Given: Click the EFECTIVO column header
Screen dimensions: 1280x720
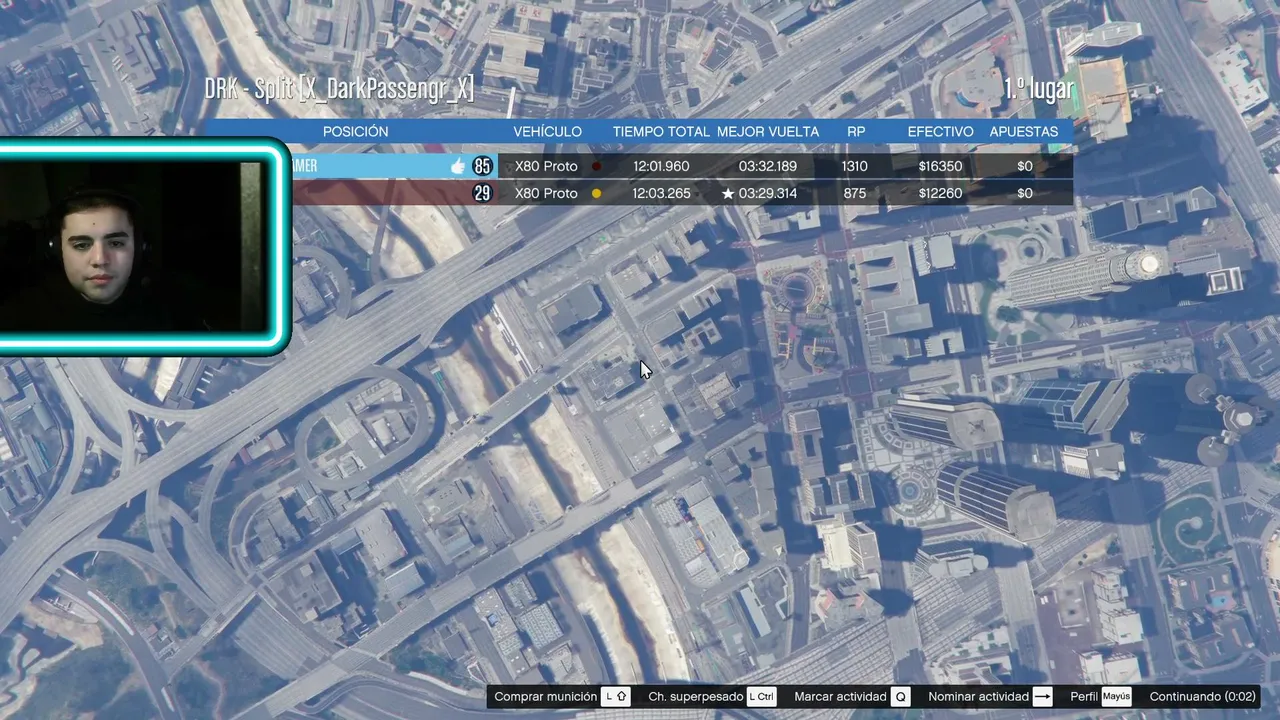Looking at the screenshot, I should [940, 131].
